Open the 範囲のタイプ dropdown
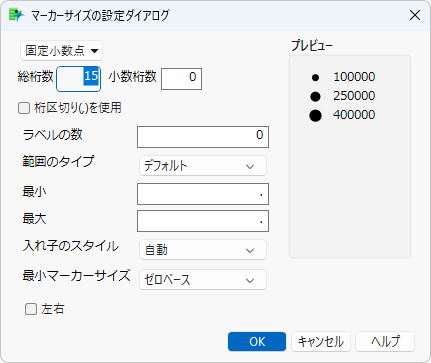Viewport: 431px width, 363px height. pos(203,166)
